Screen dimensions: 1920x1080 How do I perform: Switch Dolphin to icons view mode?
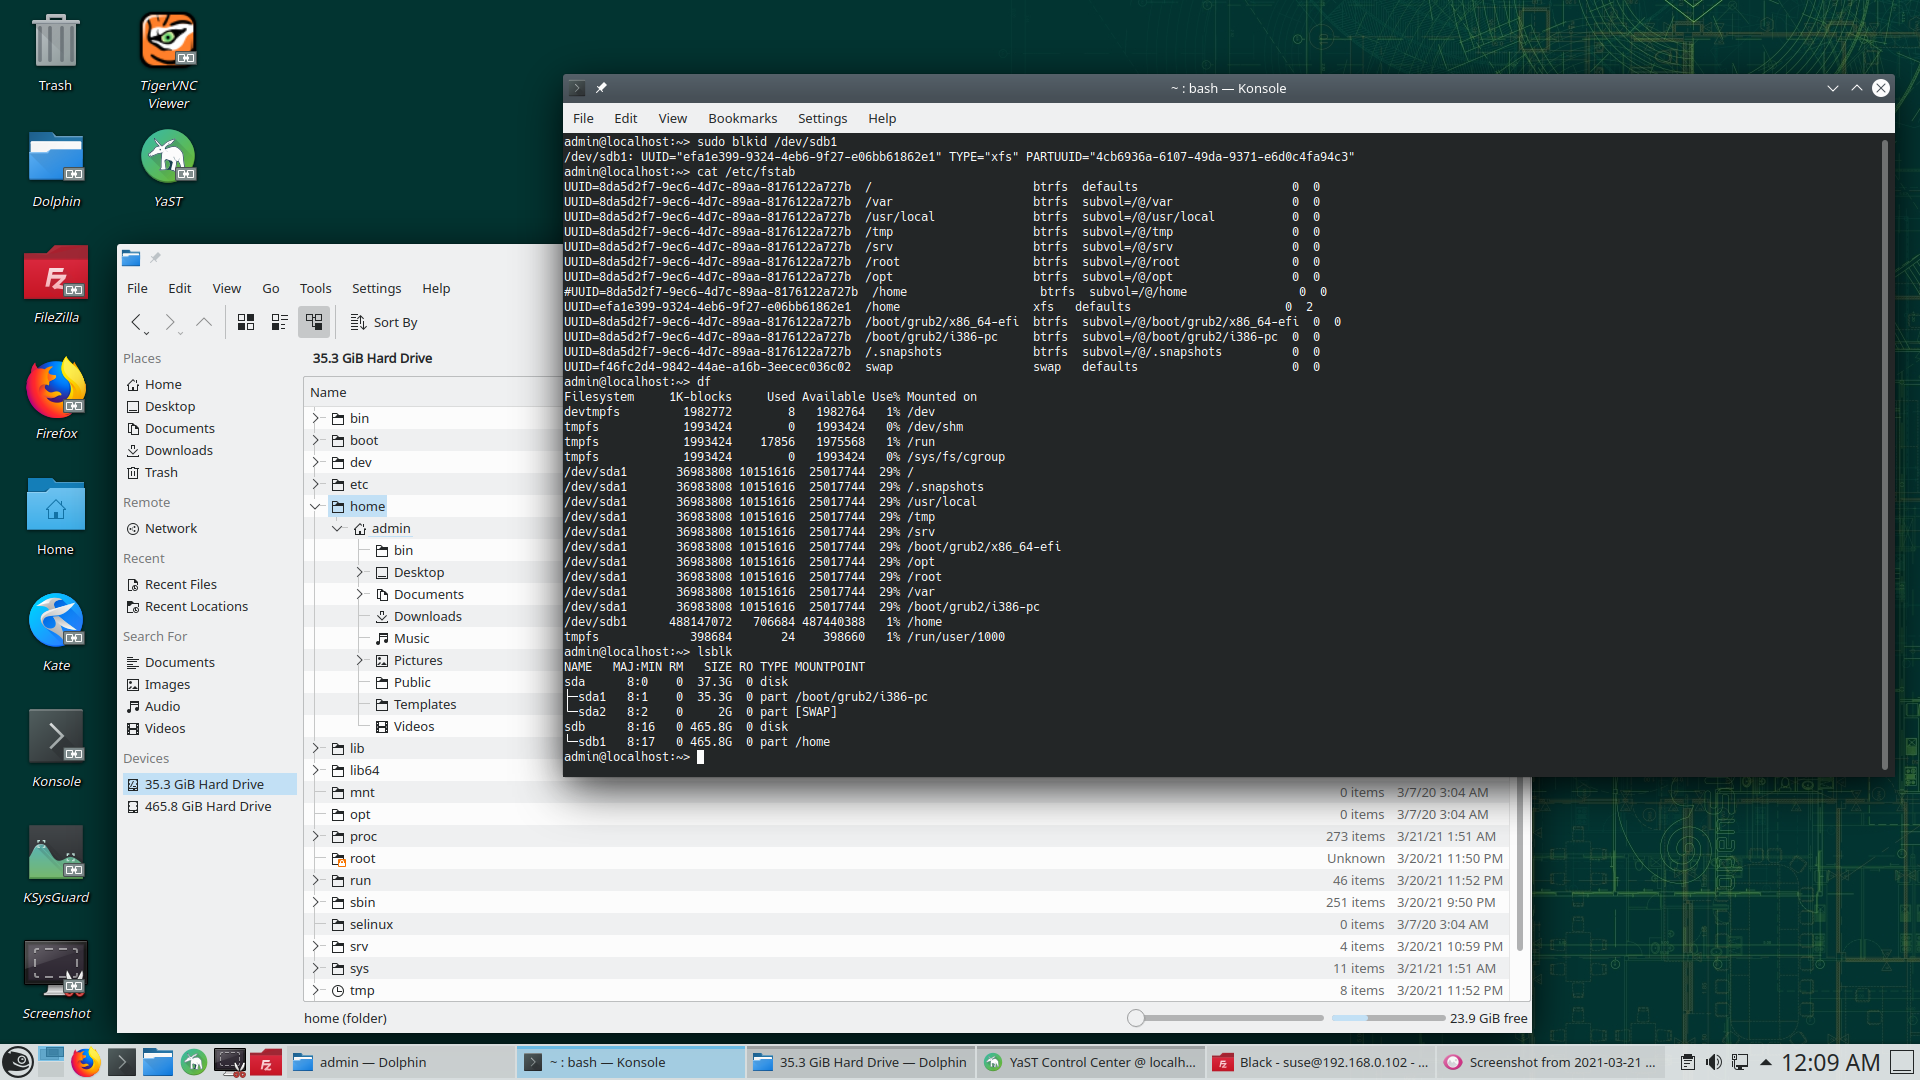click(246, 322)
